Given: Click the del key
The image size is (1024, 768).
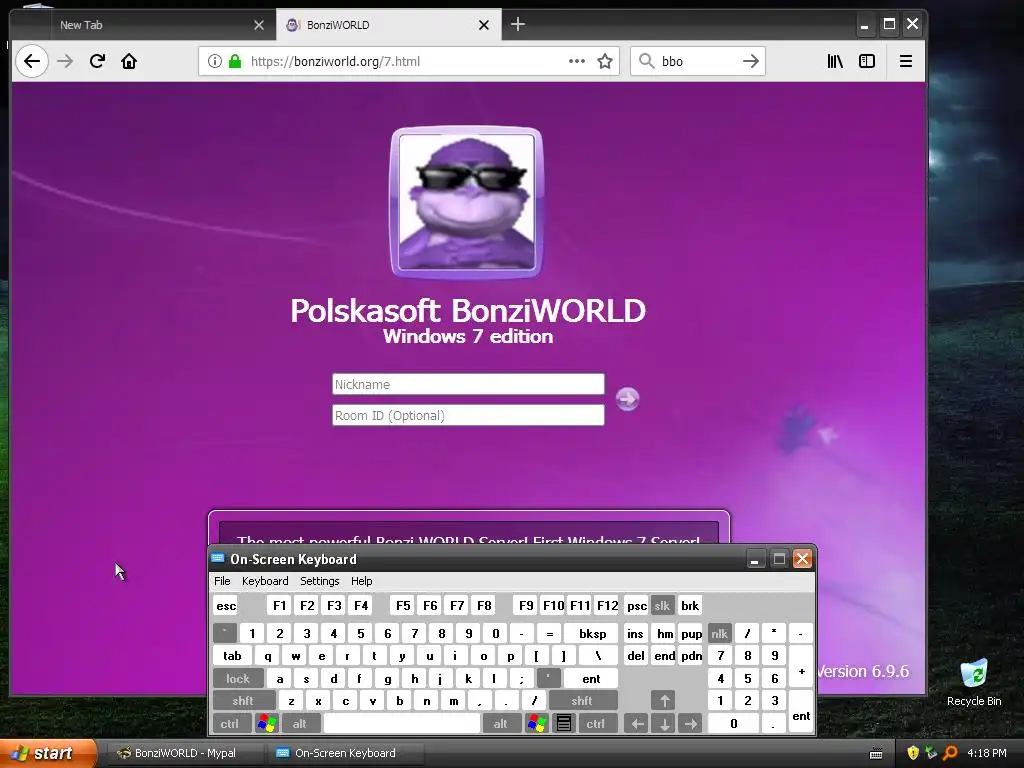Looking at the screenshot, I should [x=636, y=656].
